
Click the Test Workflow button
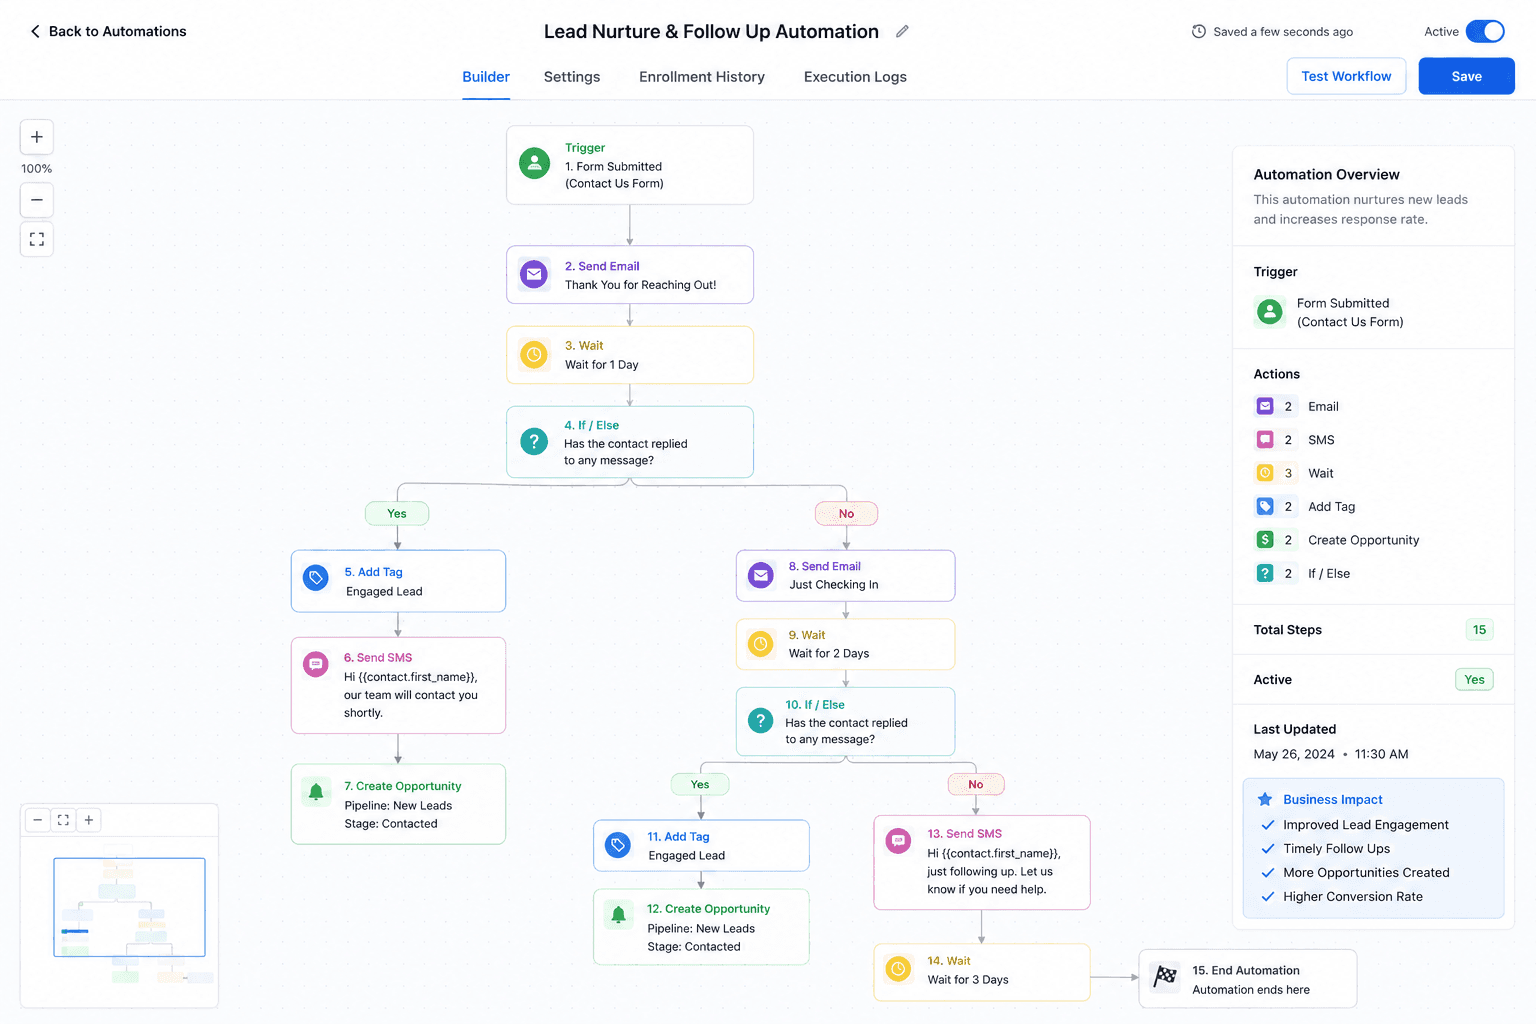coord(1346,76)
